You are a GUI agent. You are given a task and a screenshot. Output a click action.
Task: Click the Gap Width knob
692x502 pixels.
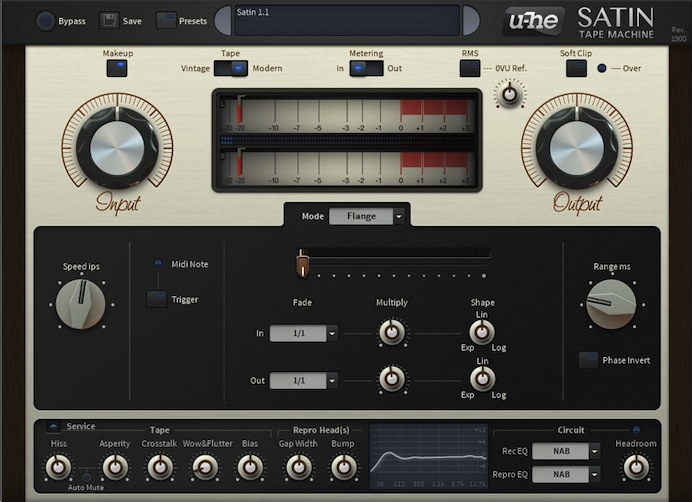pos(298,467)
